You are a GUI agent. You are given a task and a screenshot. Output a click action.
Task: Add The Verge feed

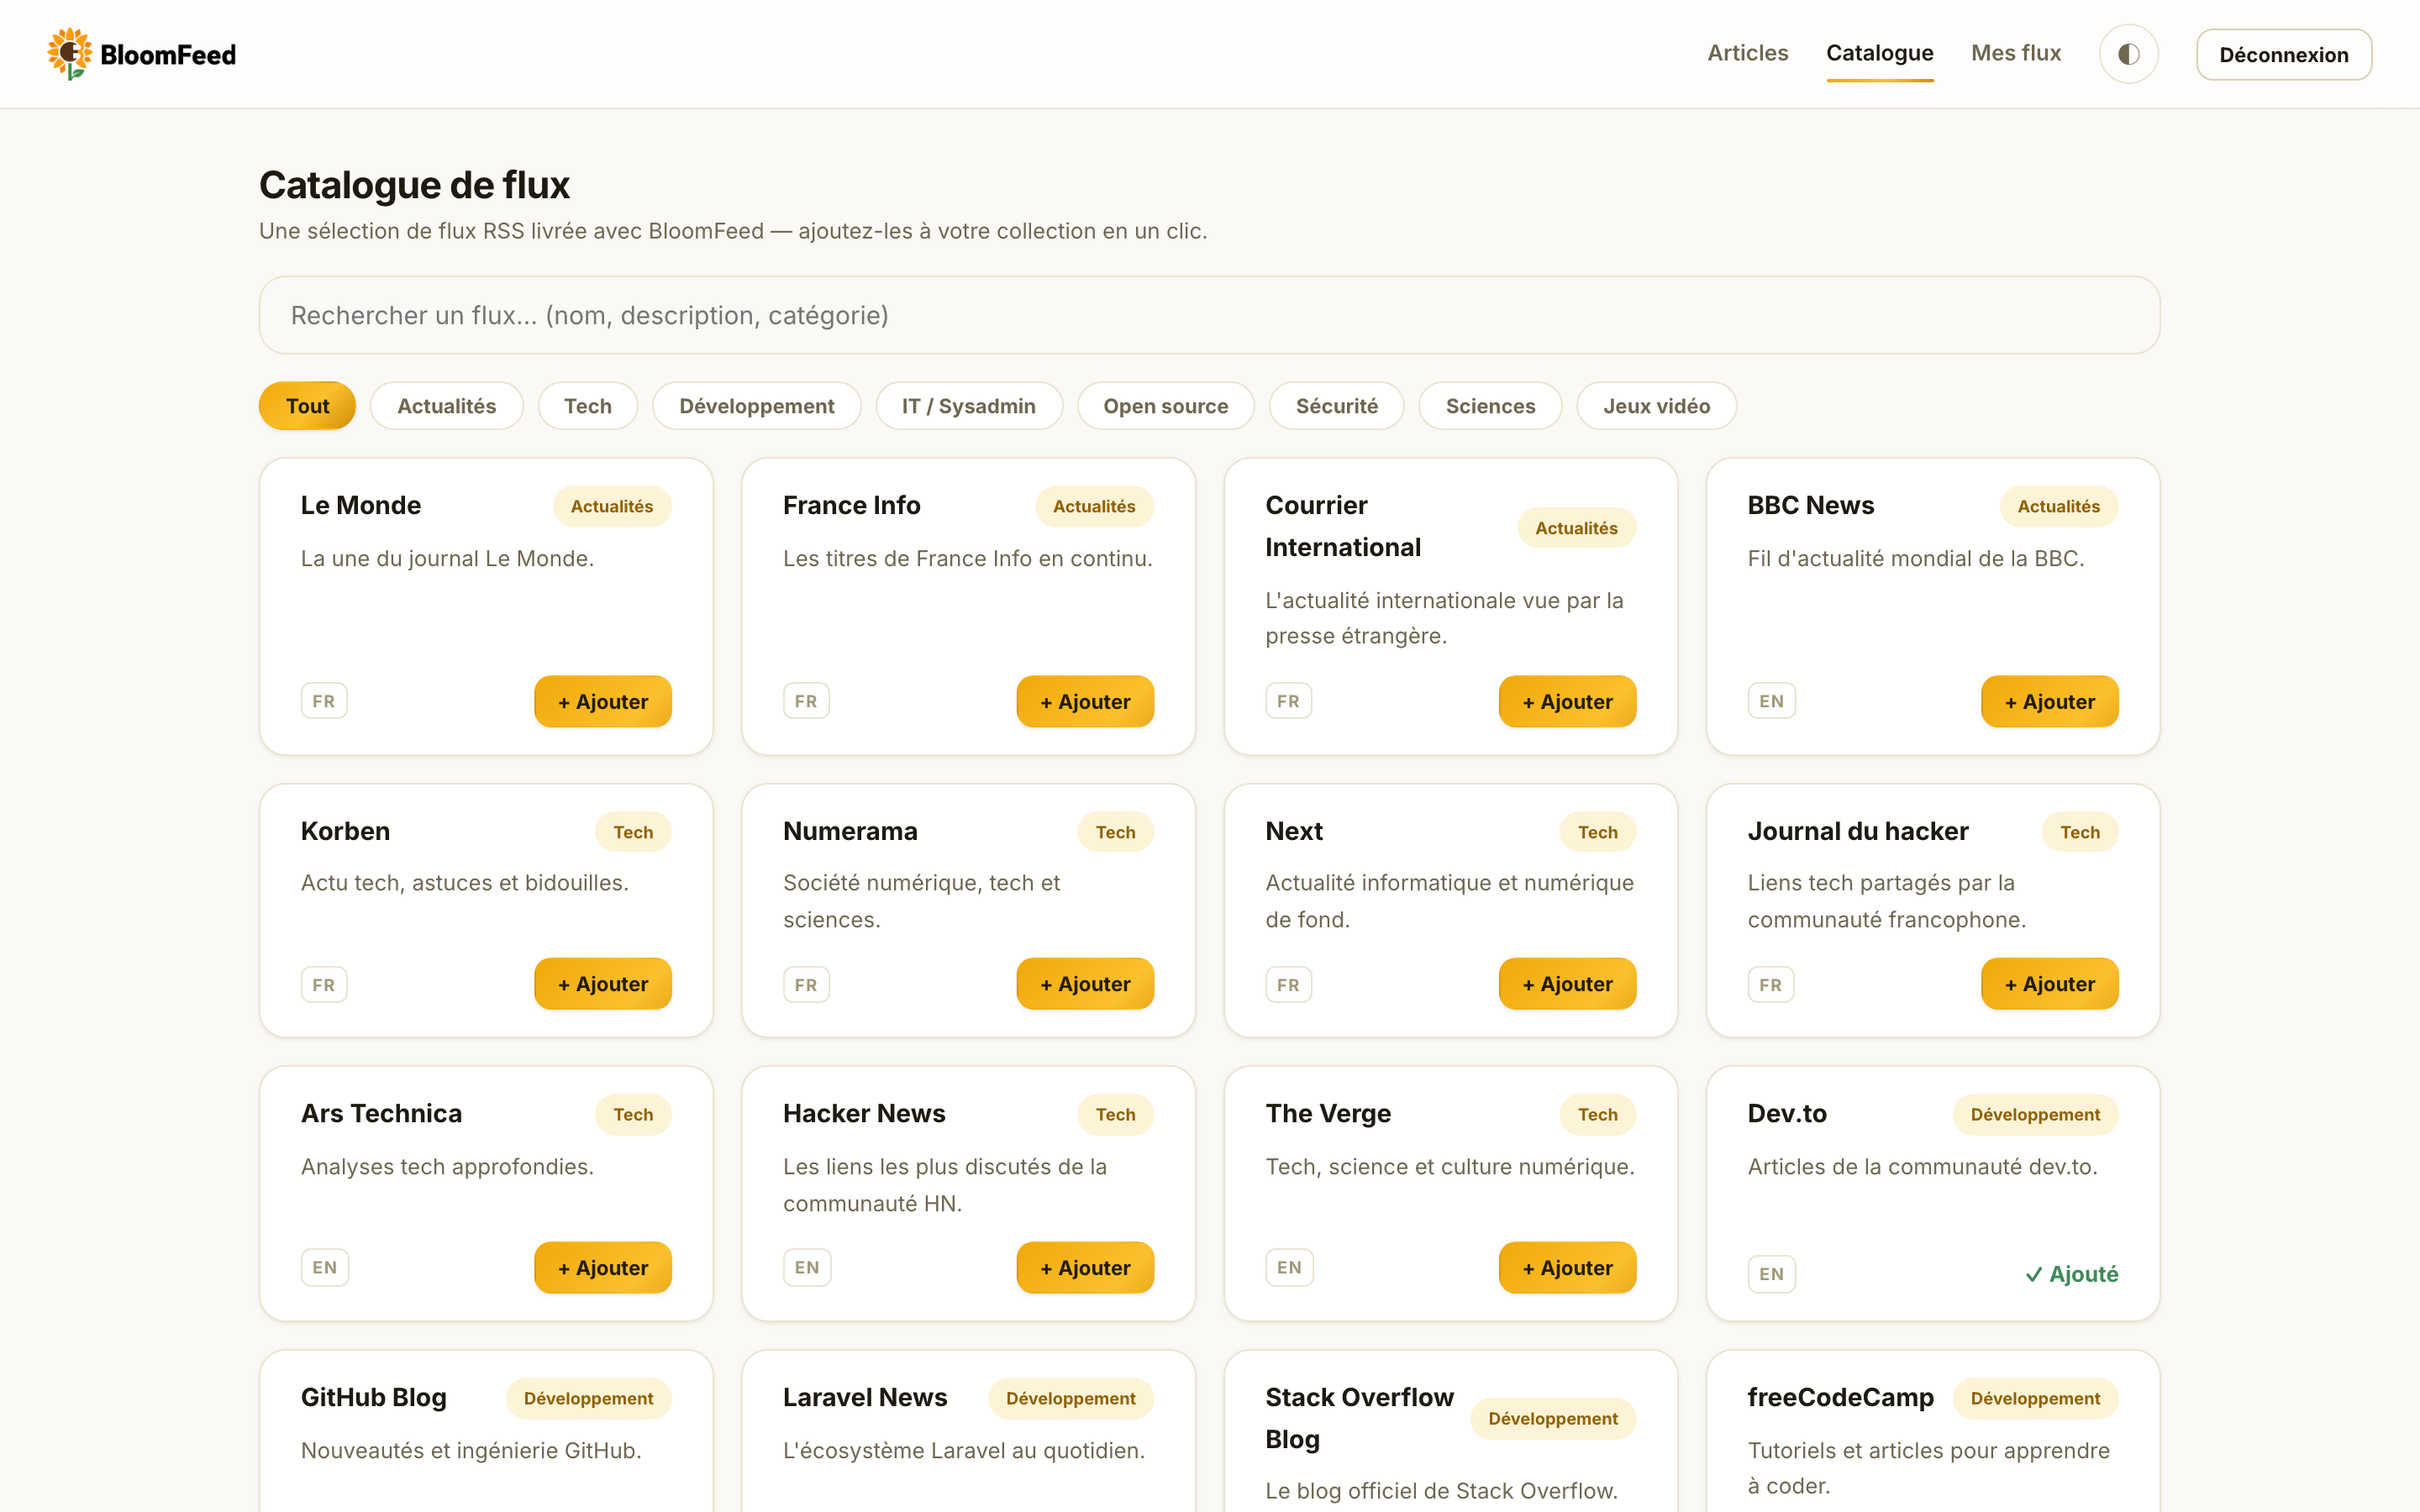pos(1567,1267)
